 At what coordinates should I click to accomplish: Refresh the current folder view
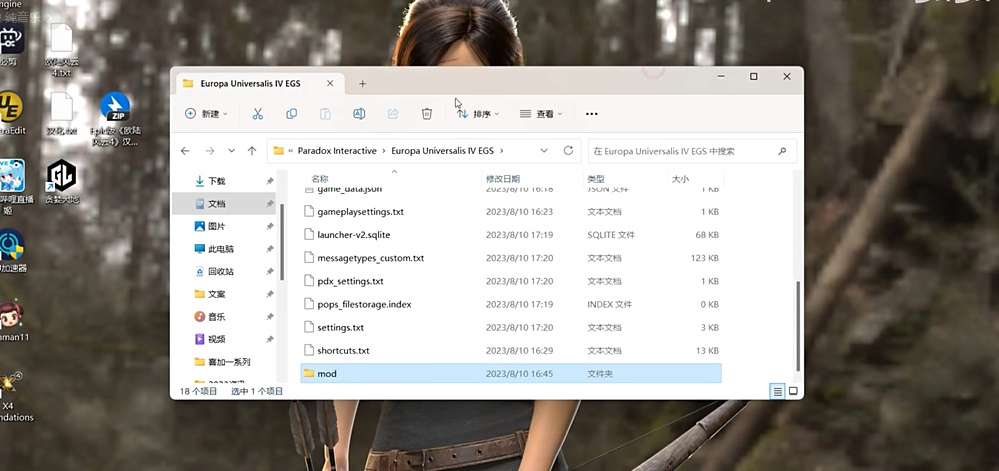(x=568, y=151)
